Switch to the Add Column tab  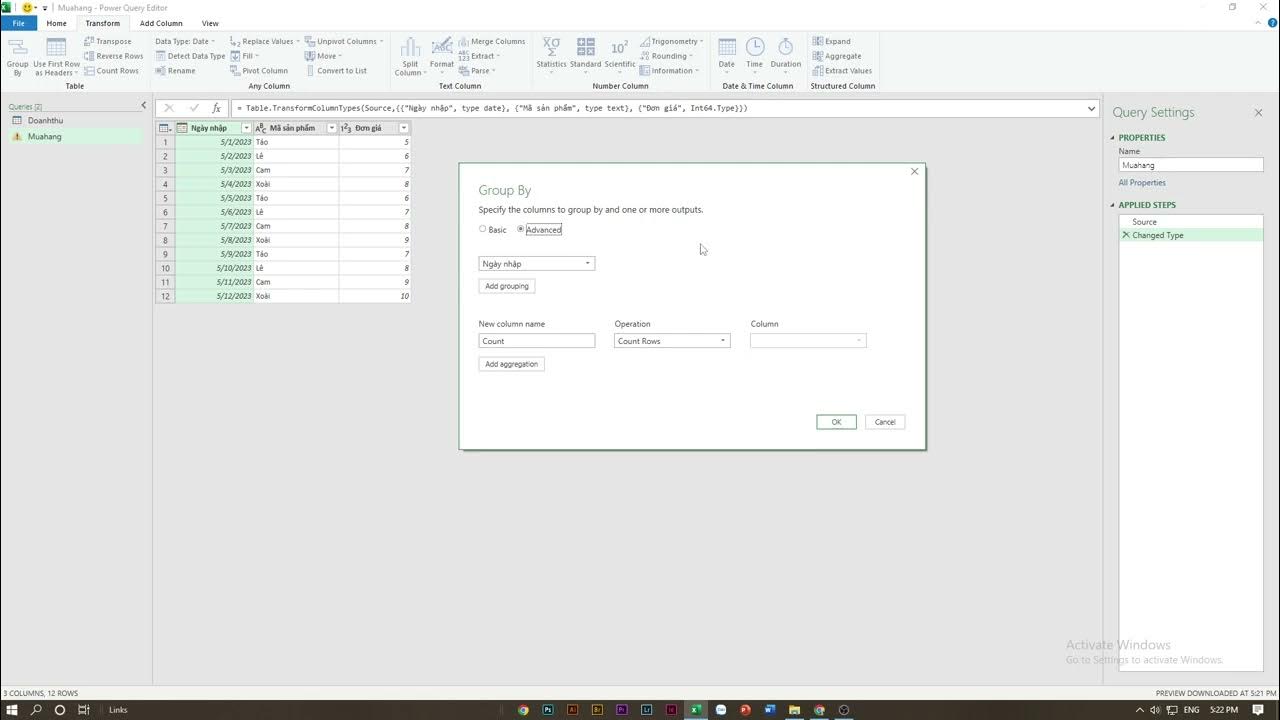pyautogui.click(x=161, y=23)
